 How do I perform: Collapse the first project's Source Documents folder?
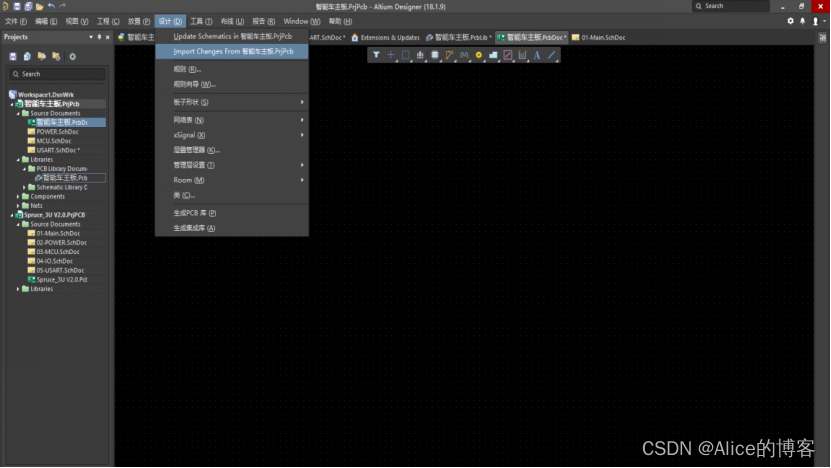18,113
